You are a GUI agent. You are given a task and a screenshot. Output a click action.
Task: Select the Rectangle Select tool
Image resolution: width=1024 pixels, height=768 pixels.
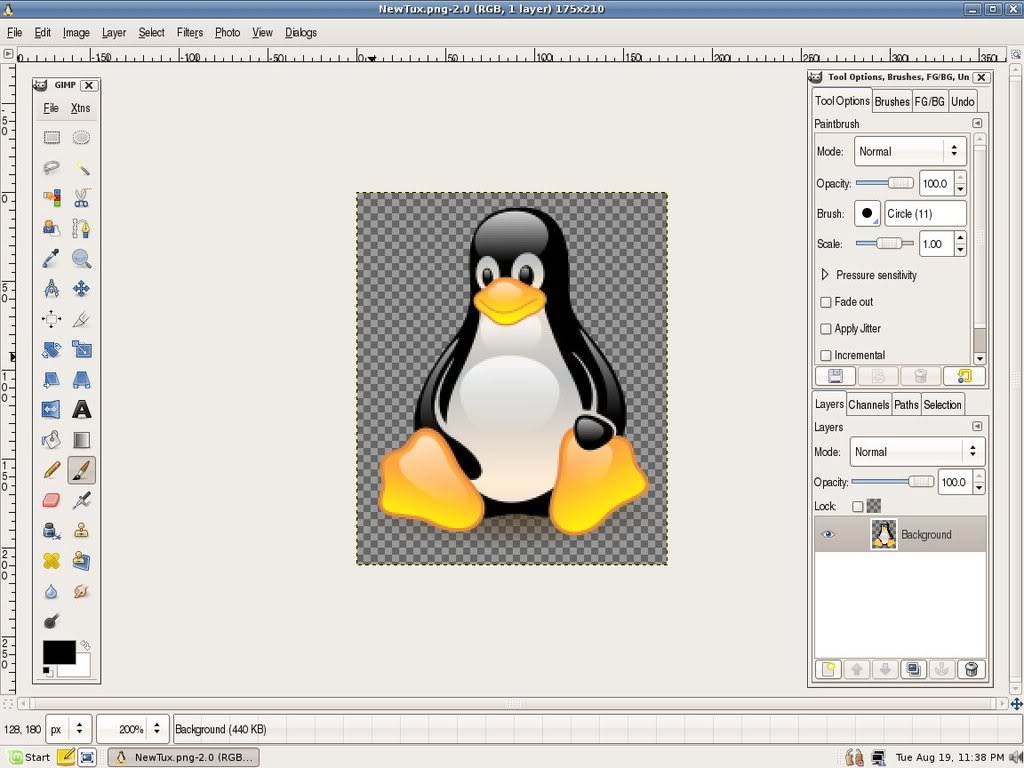pos(52,137)
